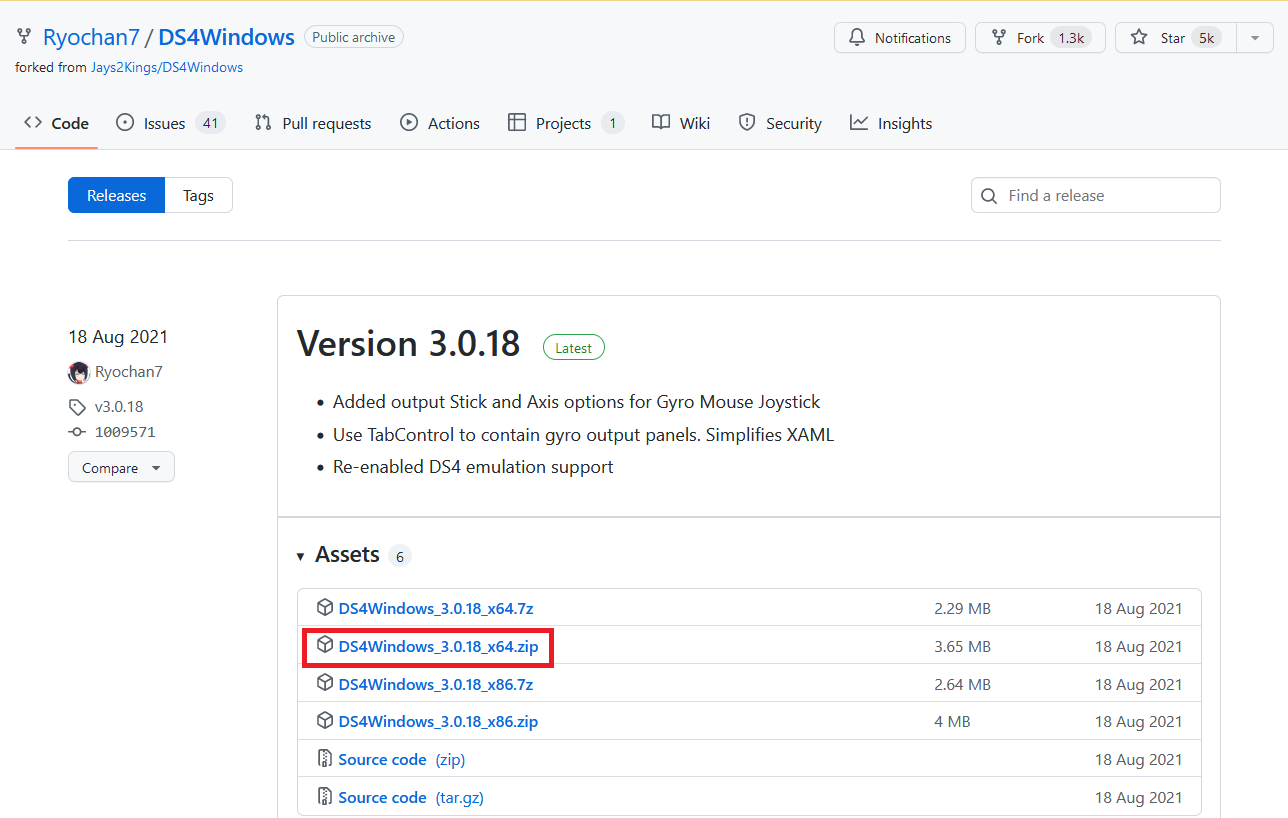
Task: Click the Issues tab circle icon
Action: 125,123
